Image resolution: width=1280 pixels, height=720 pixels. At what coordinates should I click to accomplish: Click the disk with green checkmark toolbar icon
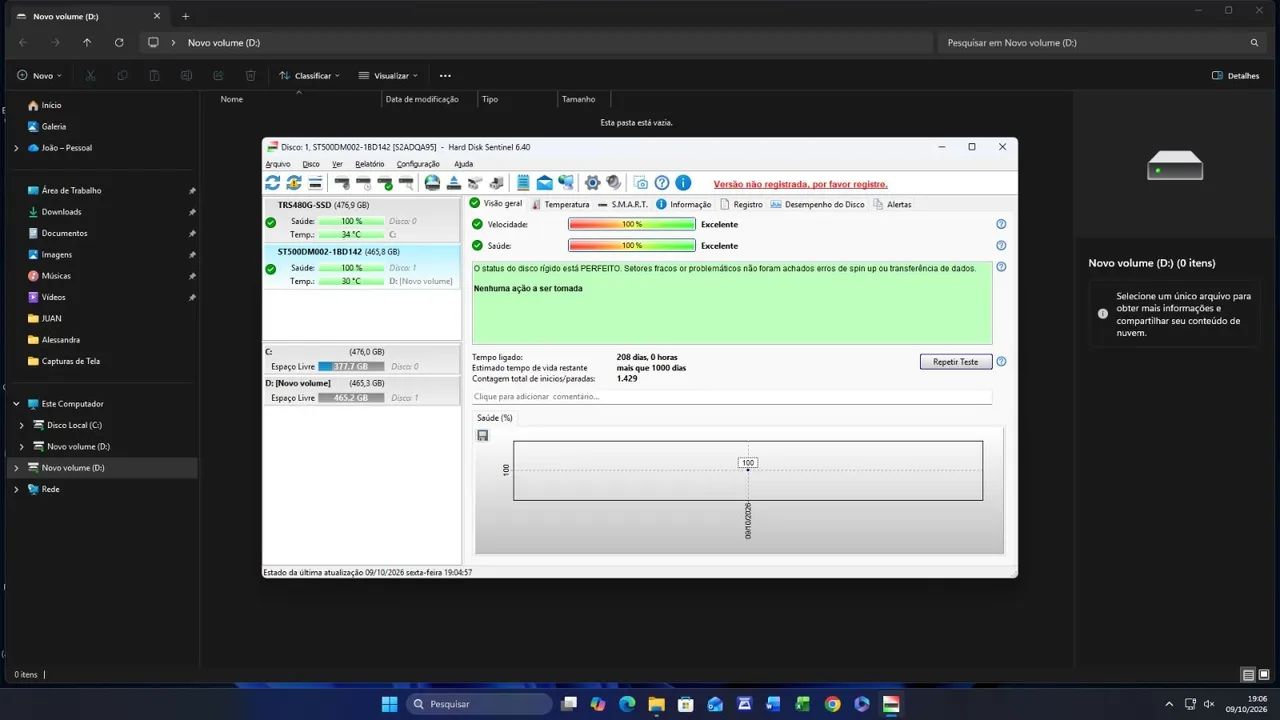click(385, 183)
